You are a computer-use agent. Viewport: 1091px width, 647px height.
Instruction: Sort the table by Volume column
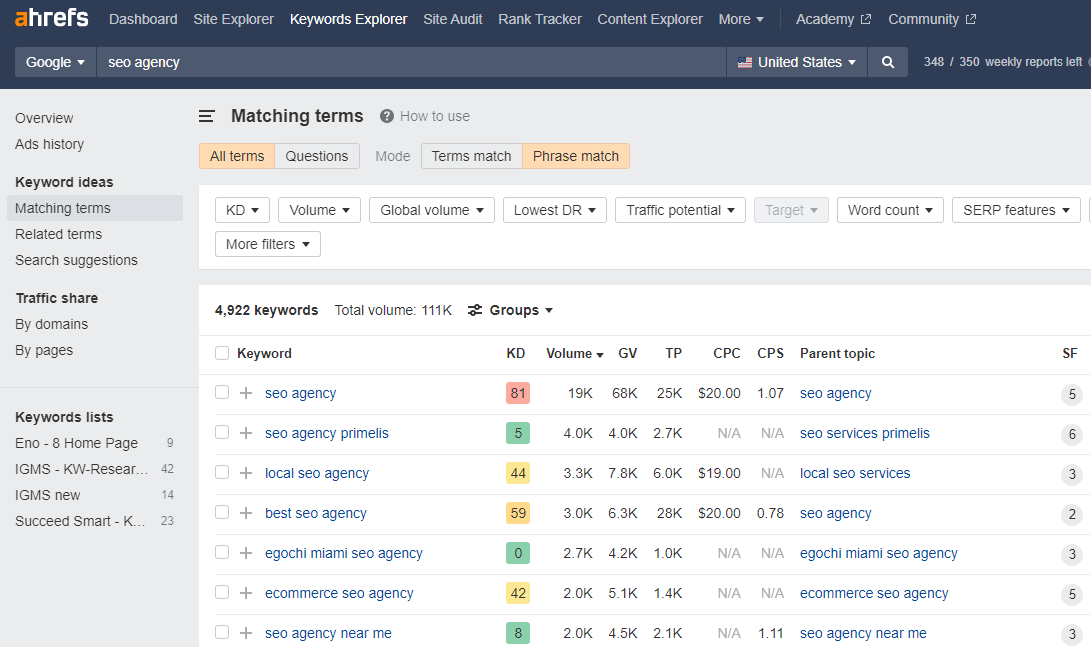(x=574, y=353)
